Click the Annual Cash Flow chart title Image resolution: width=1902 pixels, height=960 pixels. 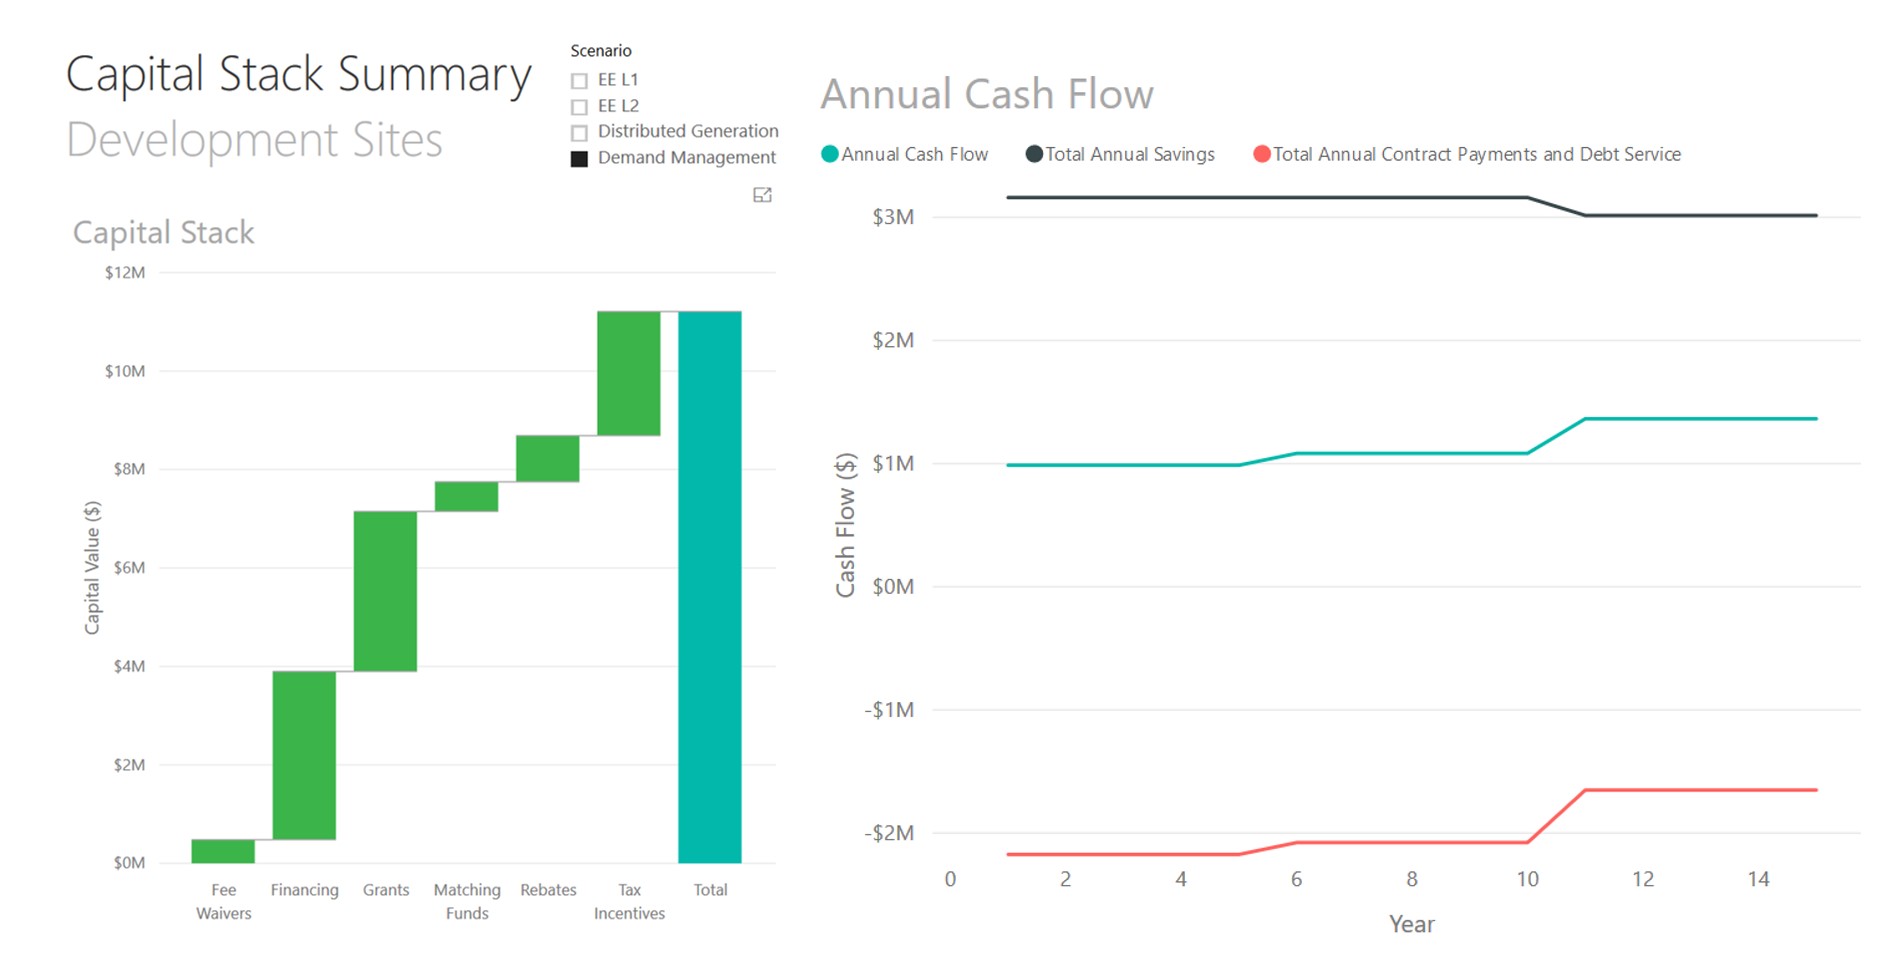point(987,94)
